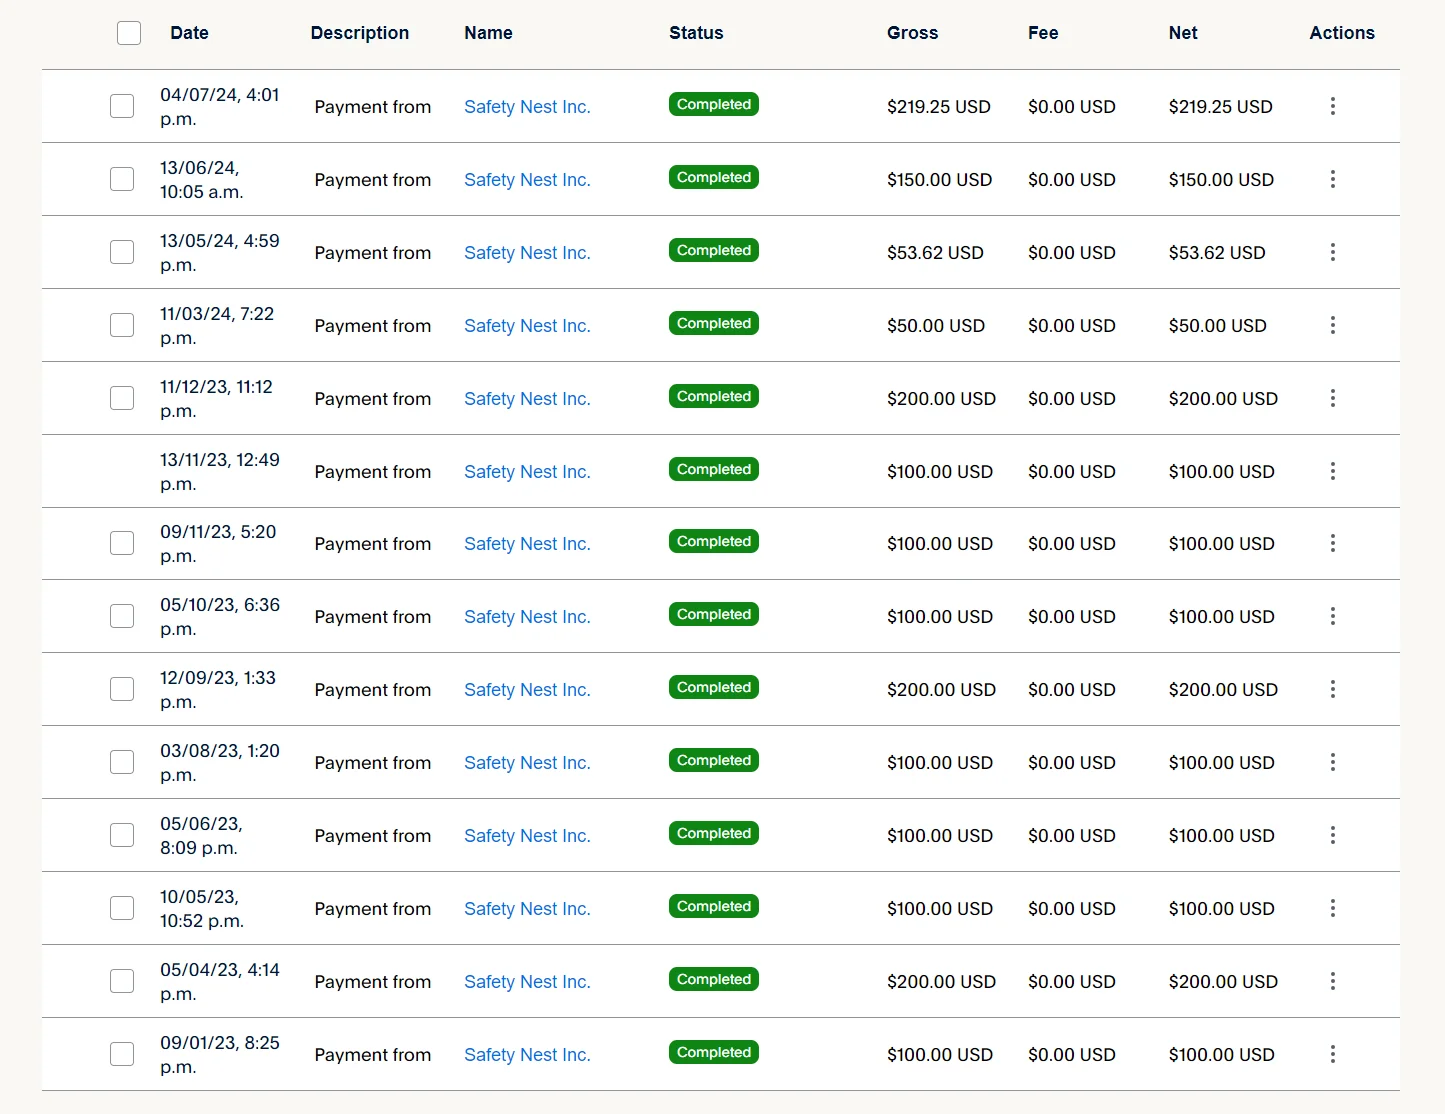The width and height of the screenshot is (1445, 1114).
Task: Open actions menu for 10/05/23 payment
Action: click(1332, 908)
